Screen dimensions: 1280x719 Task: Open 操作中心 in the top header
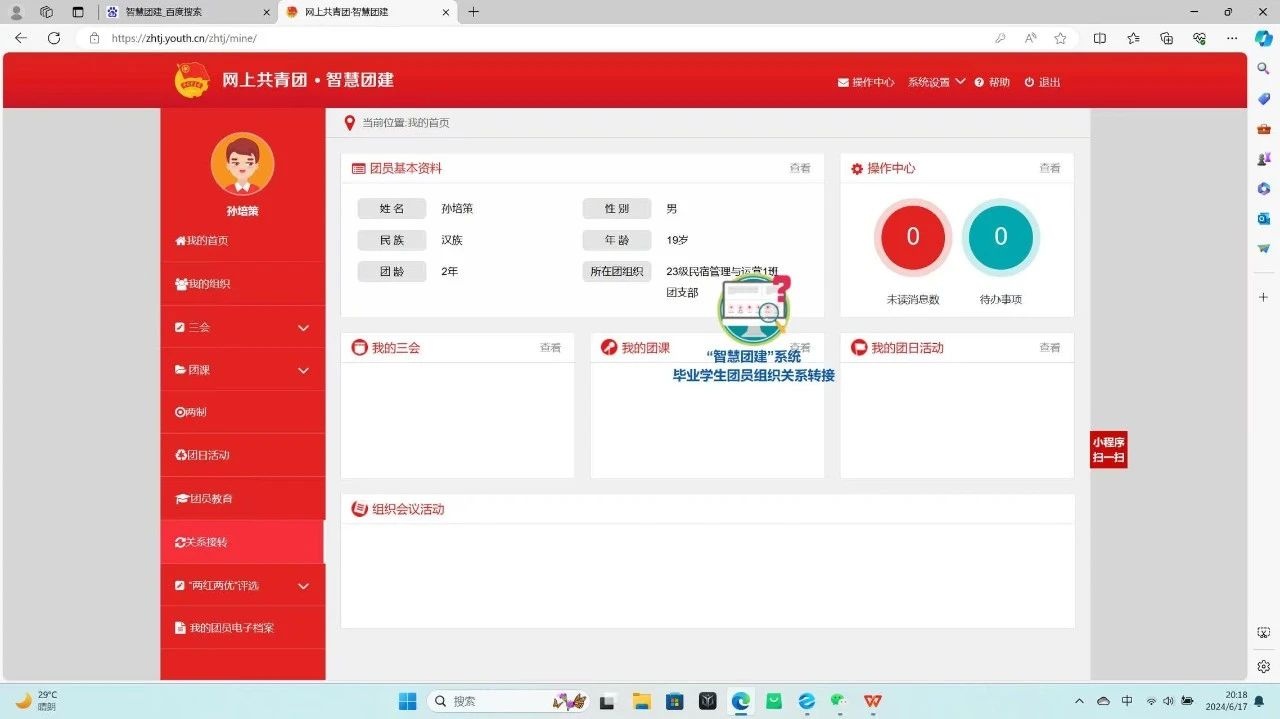[866, 82]
